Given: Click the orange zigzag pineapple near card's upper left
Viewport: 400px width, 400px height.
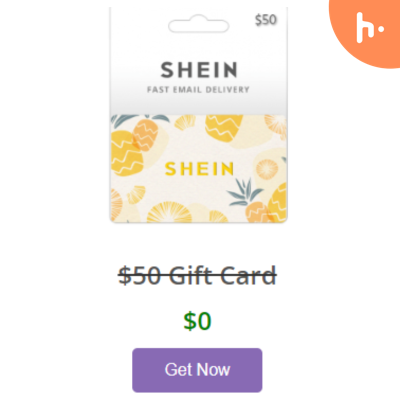Looking at the screenshot, I should (145, 135).
